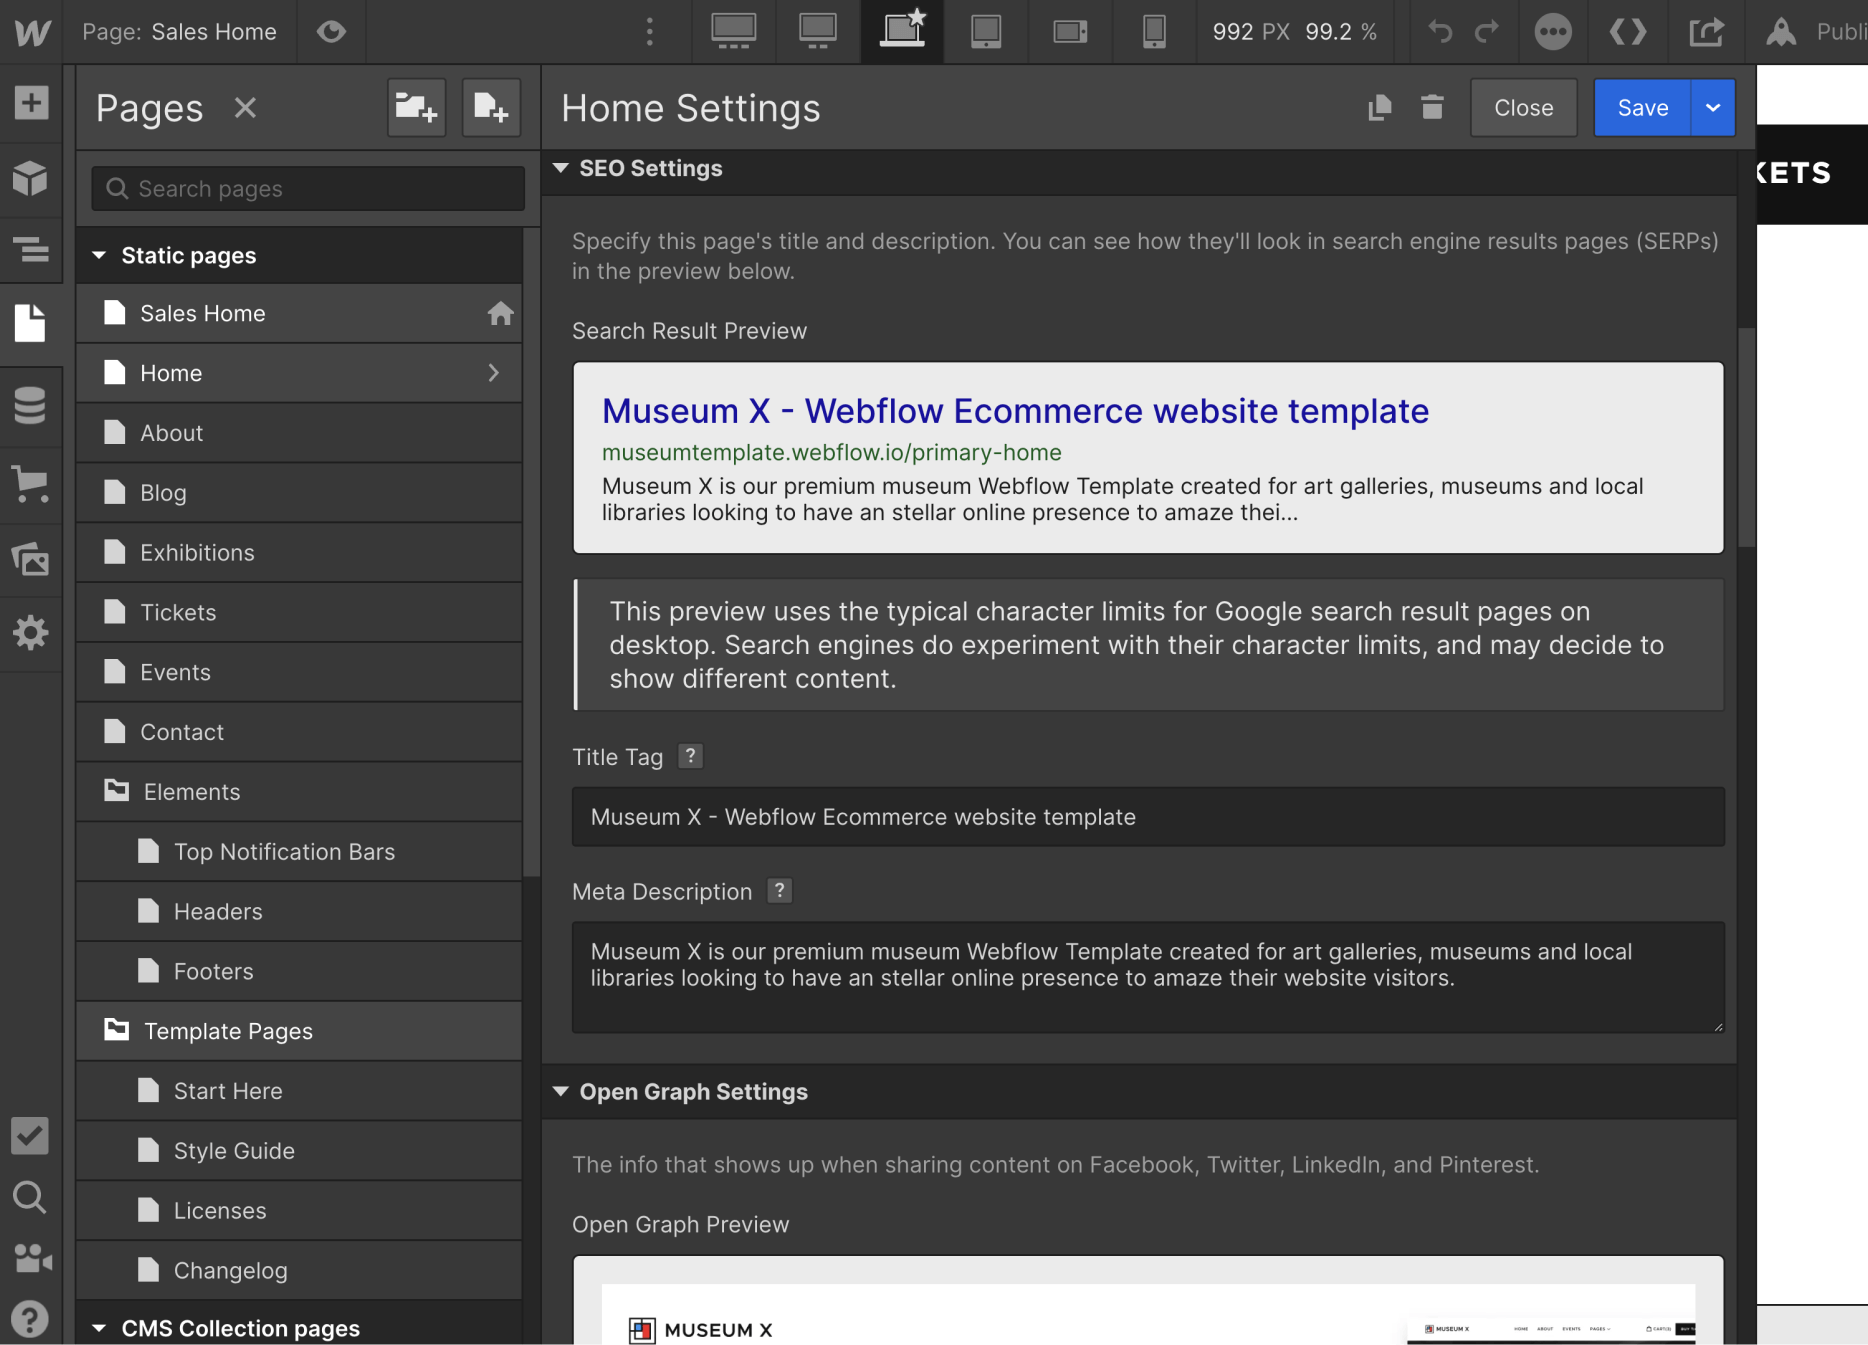Select the medium desktop breakpoint
This screenshot has height=1345, width=1868.
(x=818, y=32)
